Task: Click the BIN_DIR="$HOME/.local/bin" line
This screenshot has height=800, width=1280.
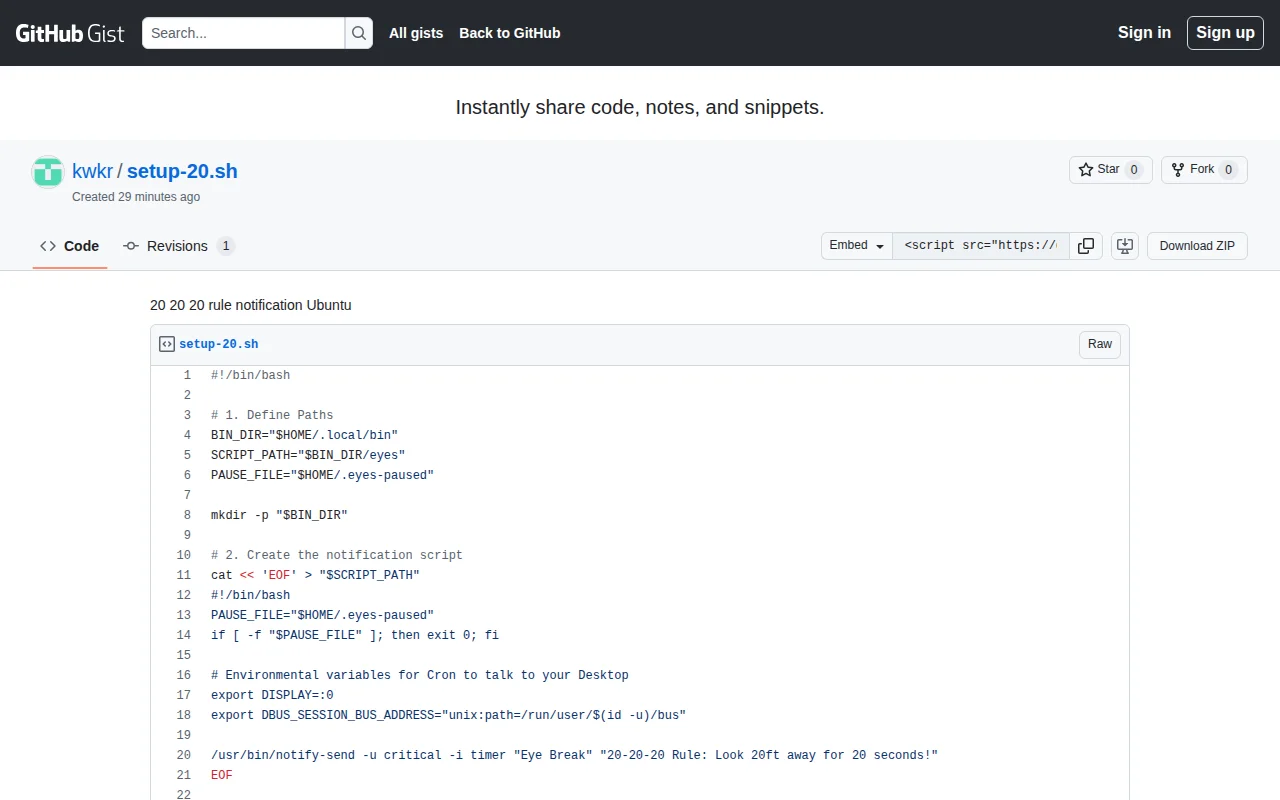Action: click(304, 435)
